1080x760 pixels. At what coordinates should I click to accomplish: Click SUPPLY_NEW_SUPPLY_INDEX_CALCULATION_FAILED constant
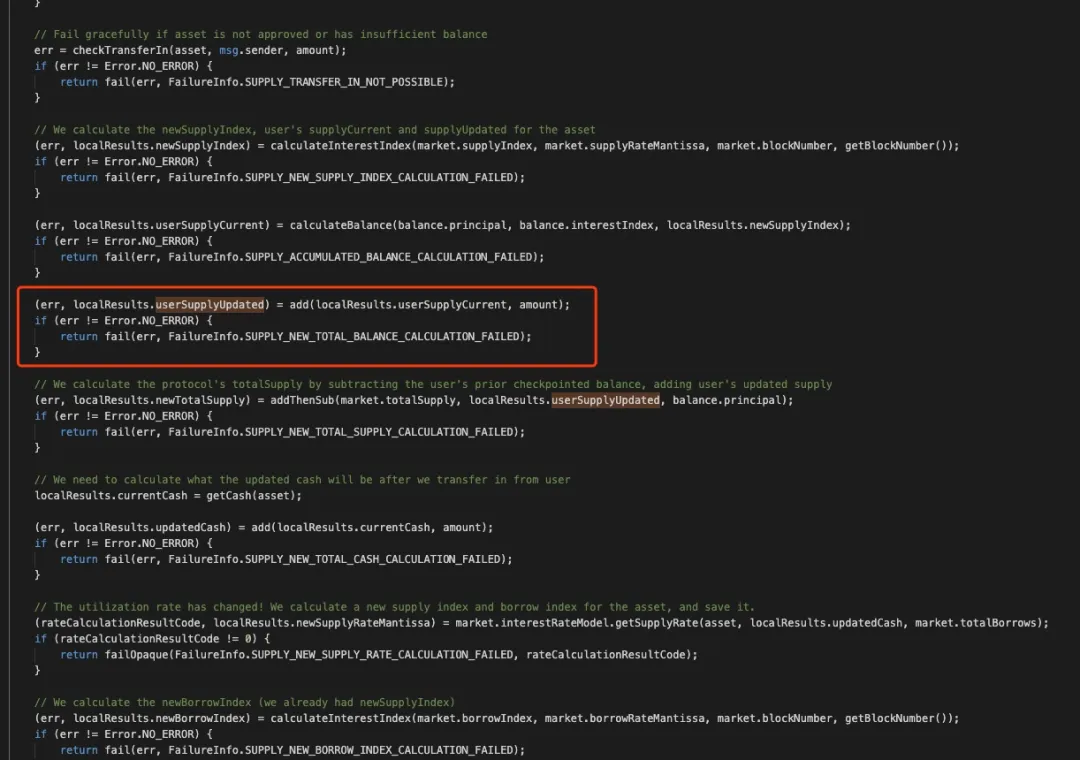(x=380, y=178)
